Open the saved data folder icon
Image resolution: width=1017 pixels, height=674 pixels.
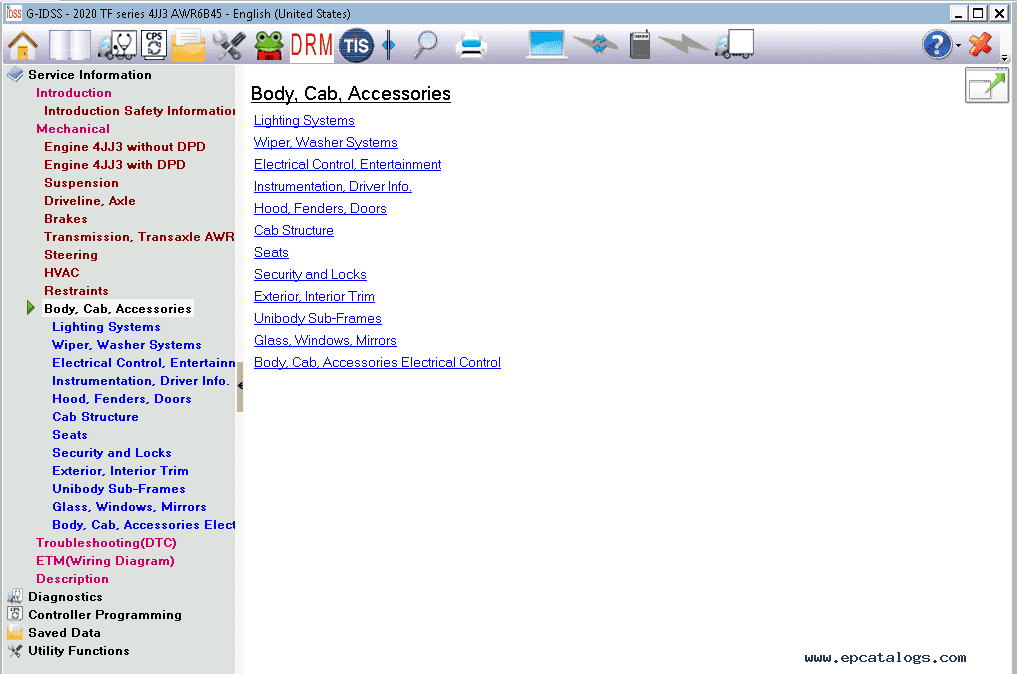tap(188, 45)
